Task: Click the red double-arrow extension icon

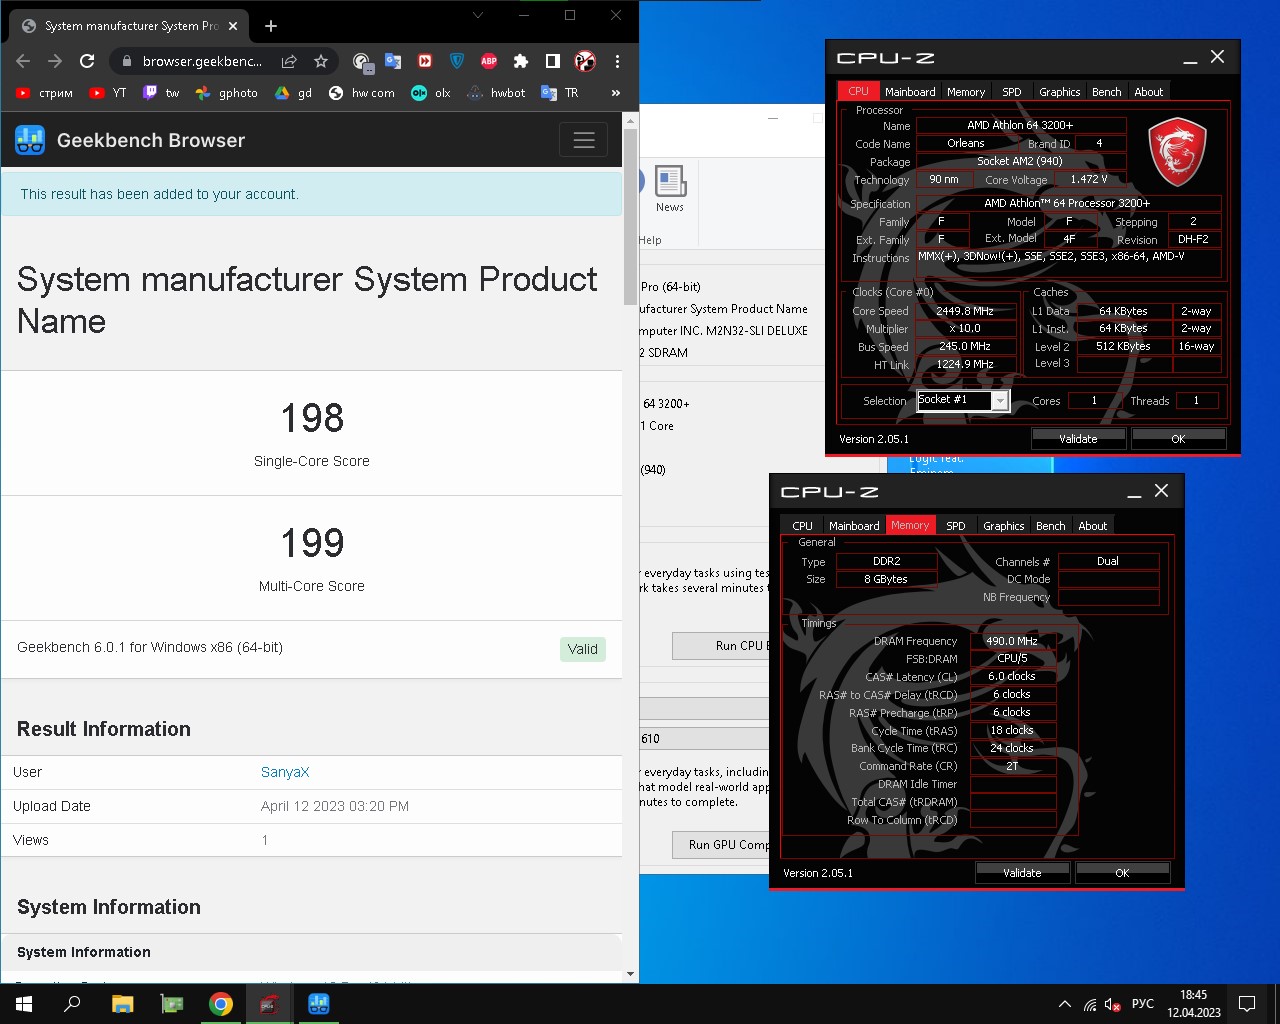Action: pyautogui.click(x=425, y=61)
